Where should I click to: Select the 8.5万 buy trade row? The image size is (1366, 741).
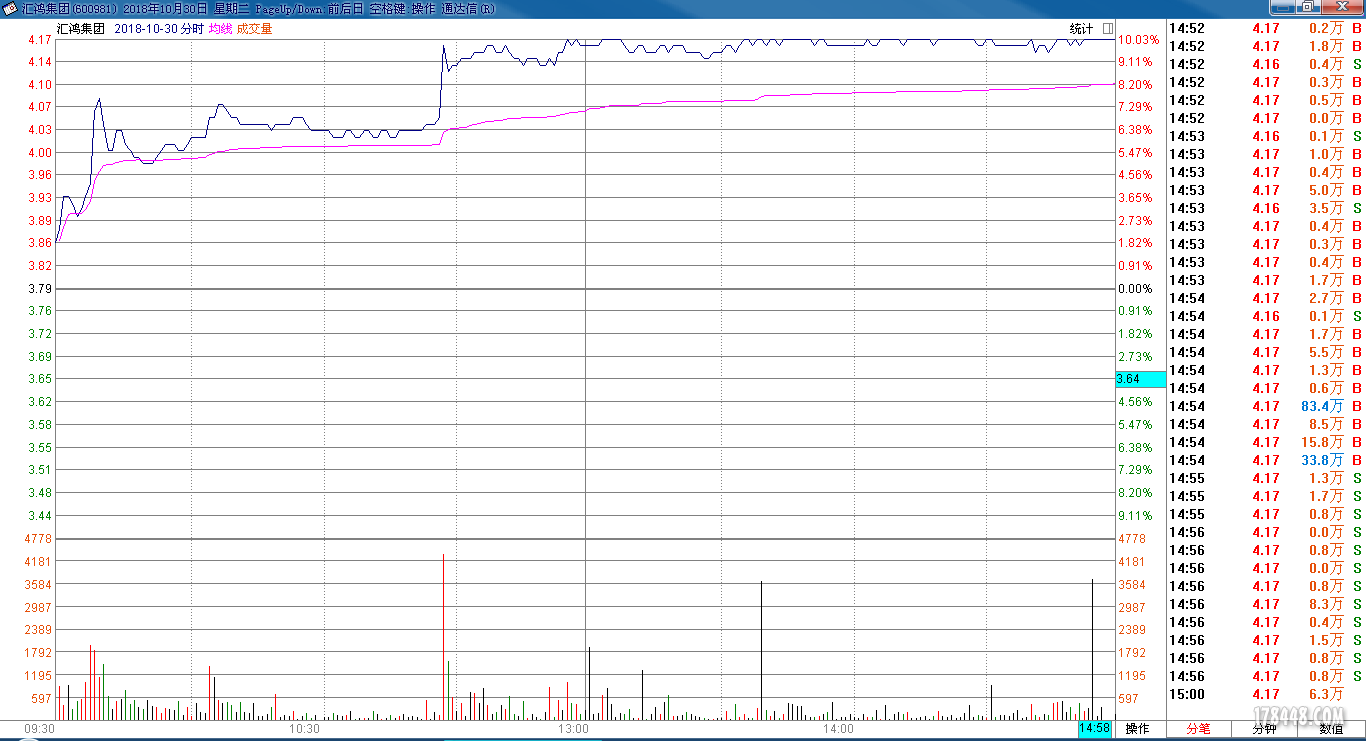click(1266, 424)
